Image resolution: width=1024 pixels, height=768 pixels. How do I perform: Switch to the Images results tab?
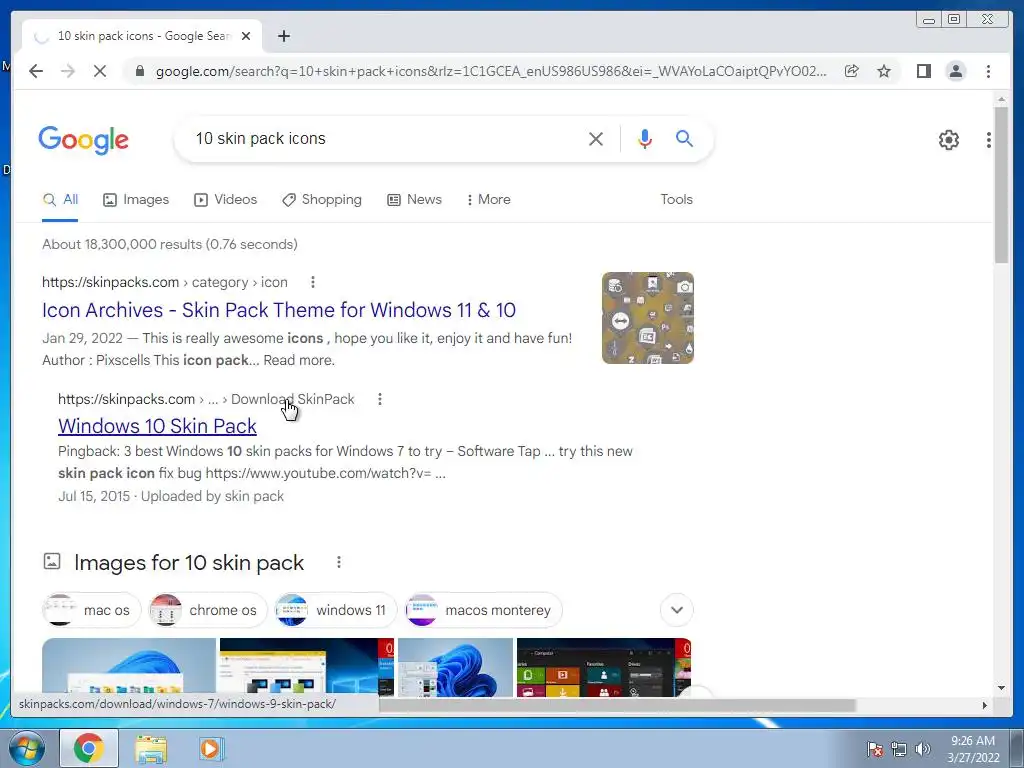coord(136,200)
